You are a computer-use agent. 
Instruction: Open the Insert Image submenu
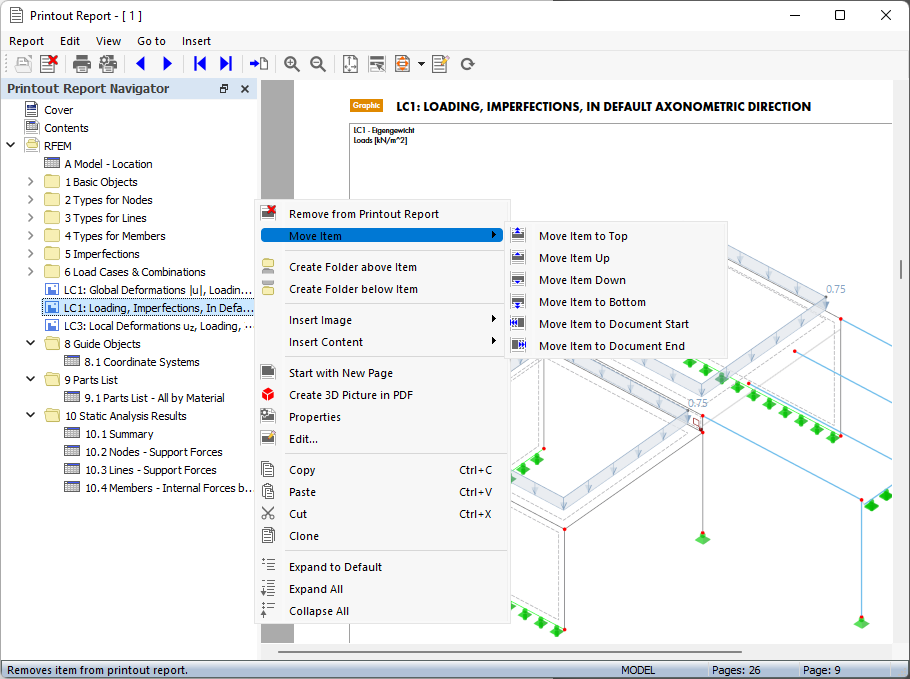pos(381,320)
